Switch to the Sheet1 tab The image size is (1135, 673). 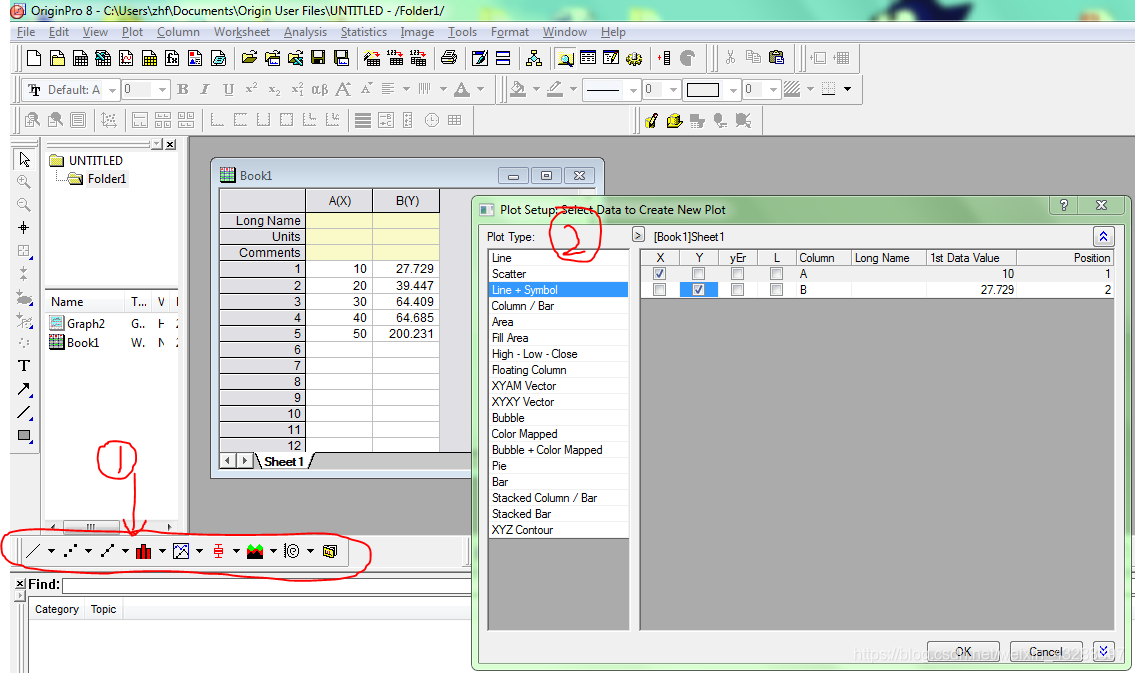click(284, 462)
